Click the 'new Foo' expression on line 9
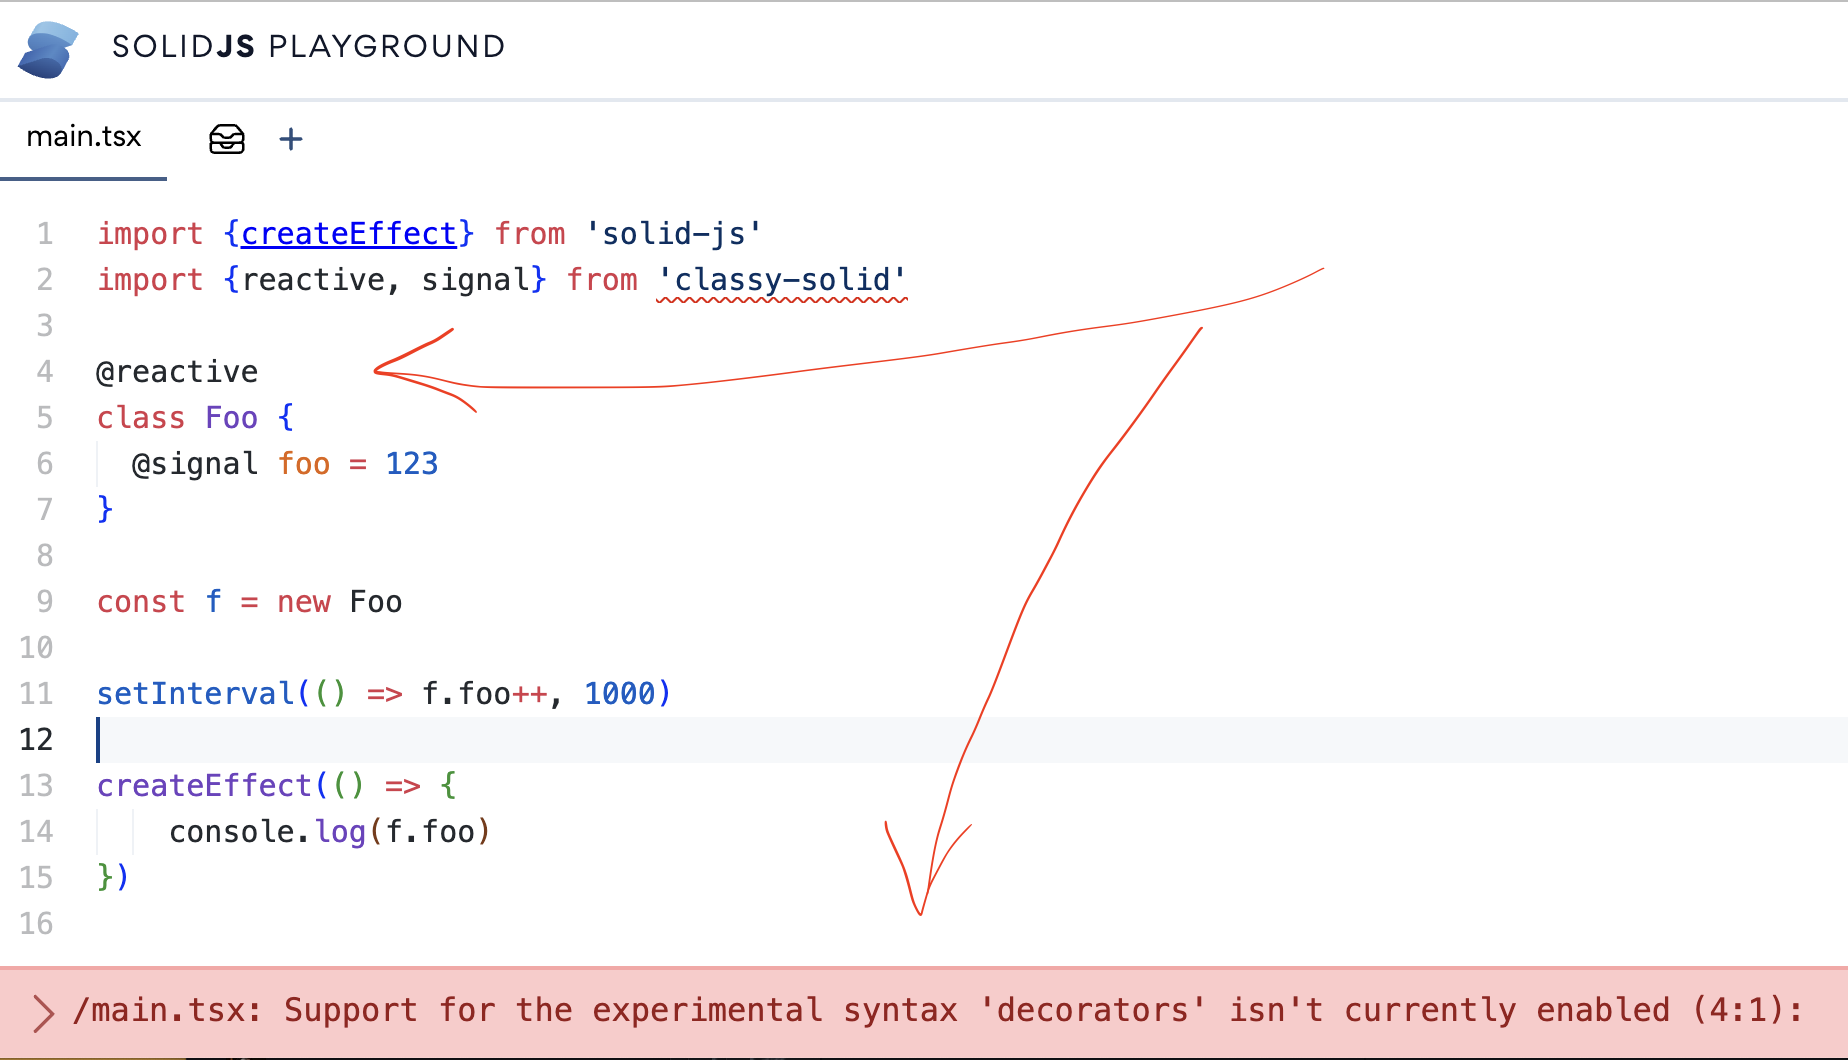This screenshot has height=1060, width=1848. [x=338, y=601]
